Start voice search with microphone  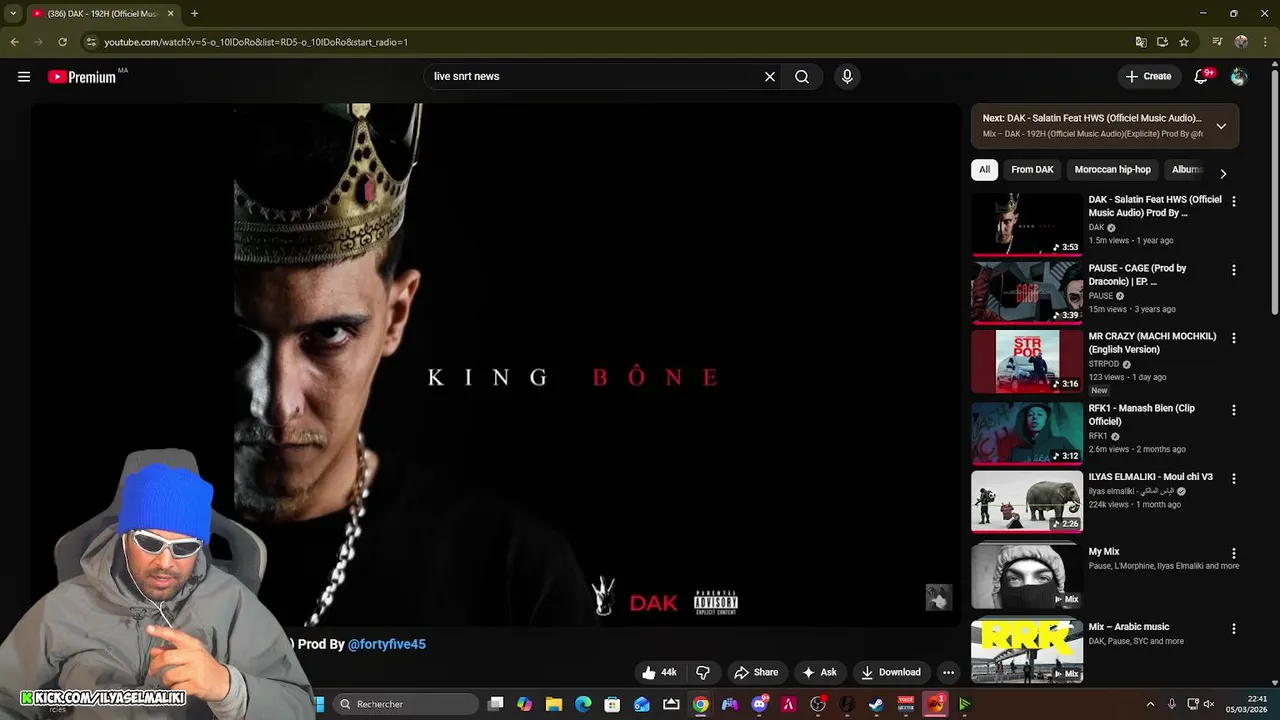click(x=847, y=76)
